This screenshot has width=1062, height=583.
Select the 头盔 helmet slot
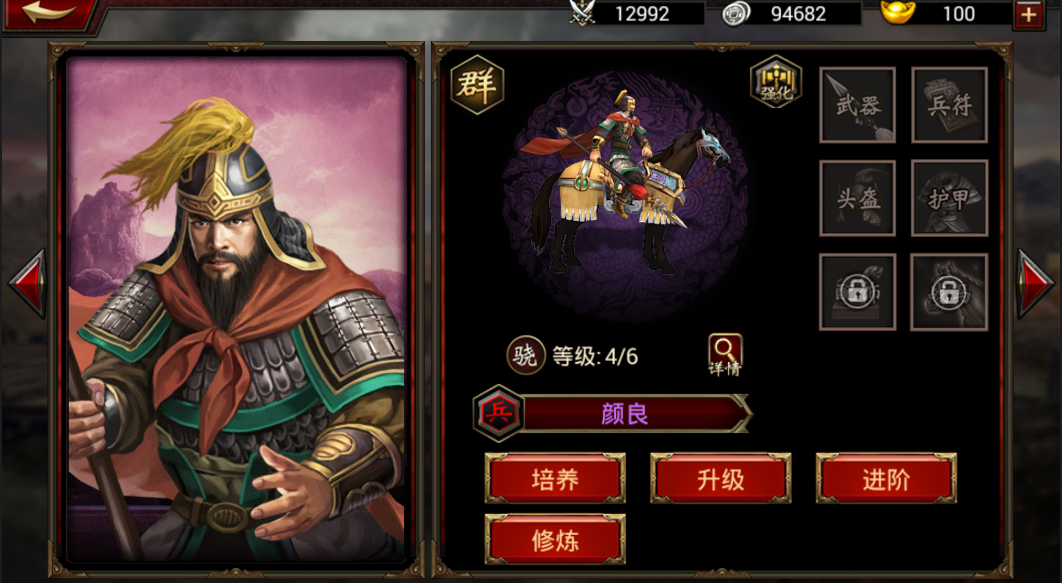click(857, 198)
